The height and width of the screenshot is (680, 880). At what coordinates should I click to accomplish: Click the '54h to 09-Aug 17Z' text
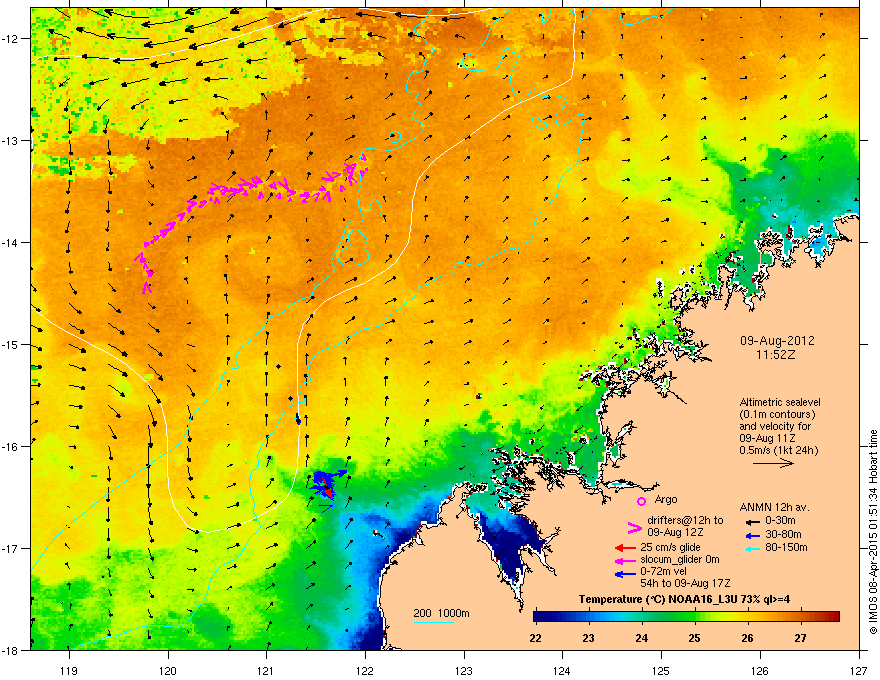click(685, 583)
